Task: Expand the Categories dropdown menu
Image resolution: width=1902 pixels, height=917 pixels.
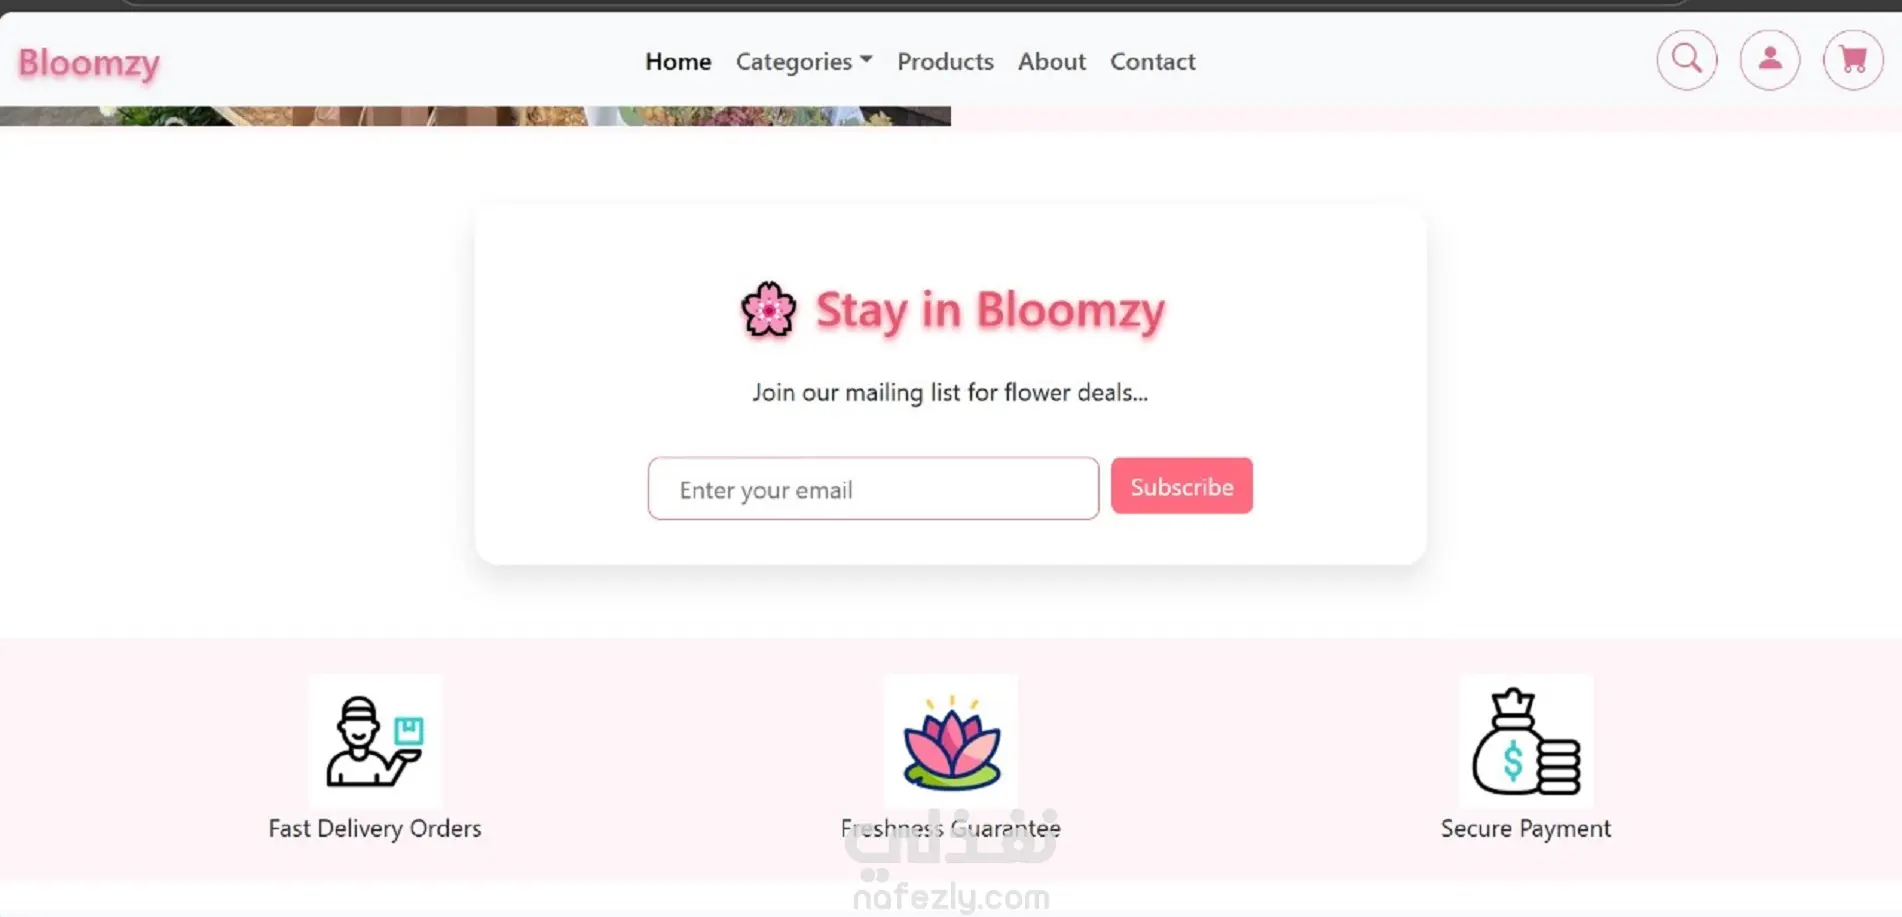Action: [x=804, y=61]
